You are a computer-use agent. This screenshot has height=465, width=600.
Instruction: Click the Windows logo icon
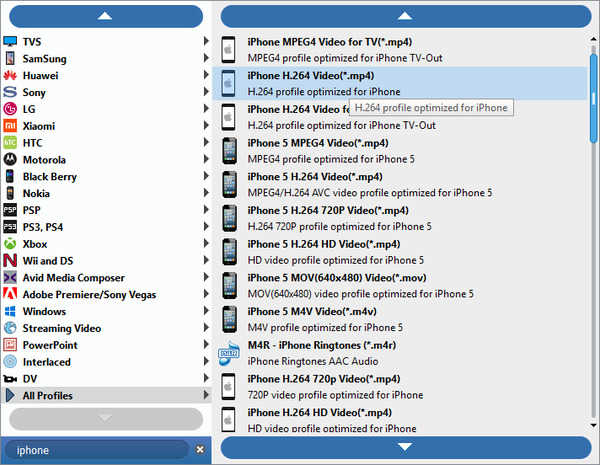click(x=10, y=311)
